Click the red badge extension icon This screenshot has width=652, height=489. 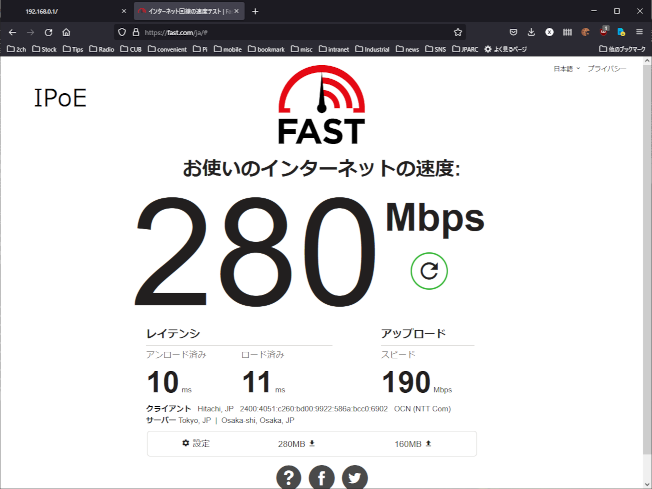tap(604, 32)
